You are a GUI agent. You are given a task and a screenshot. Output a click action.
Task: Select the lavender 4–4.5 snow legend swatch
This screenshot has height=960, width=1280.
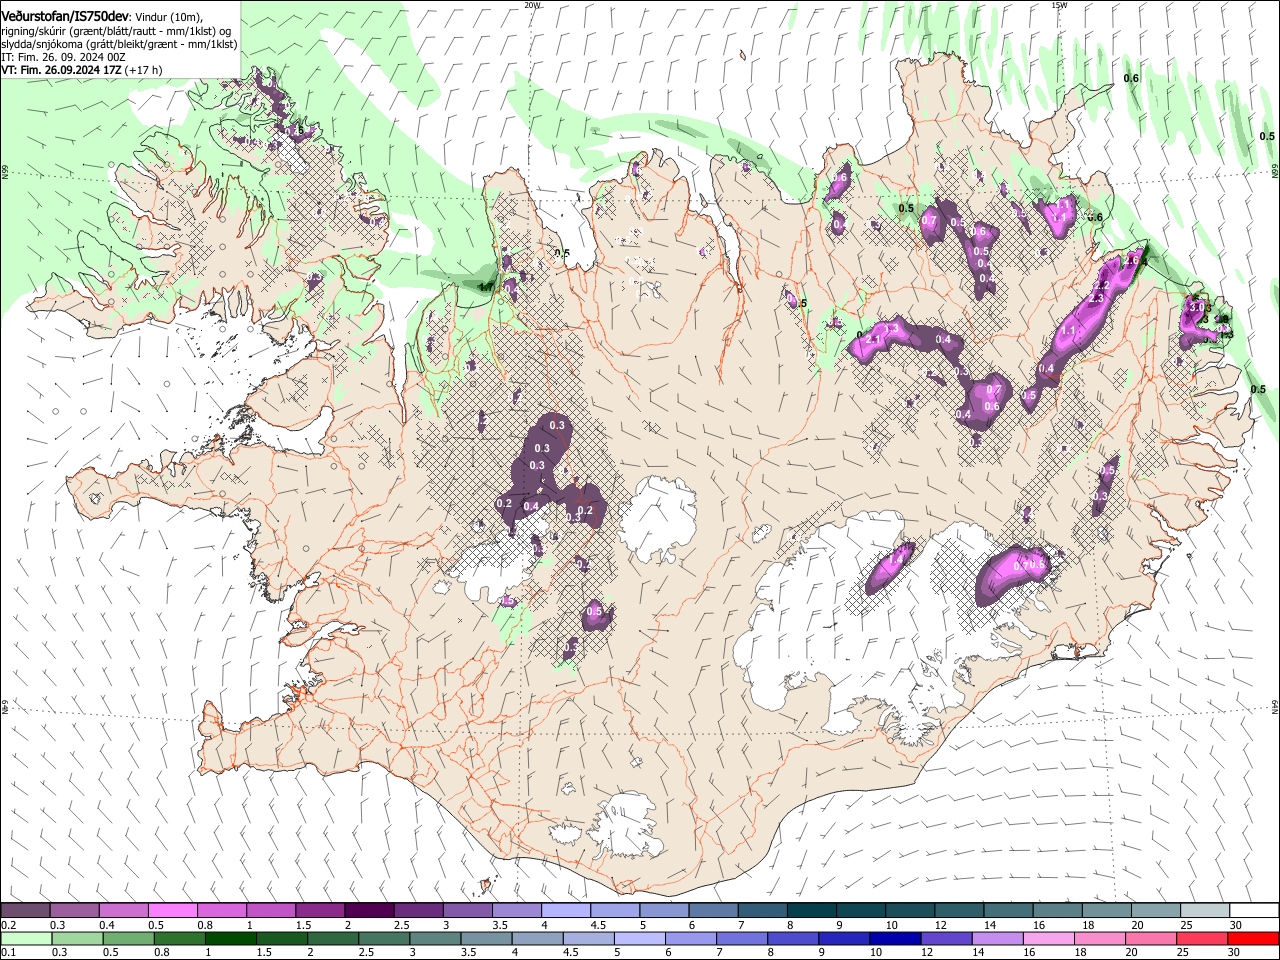[x=564, y=910]
